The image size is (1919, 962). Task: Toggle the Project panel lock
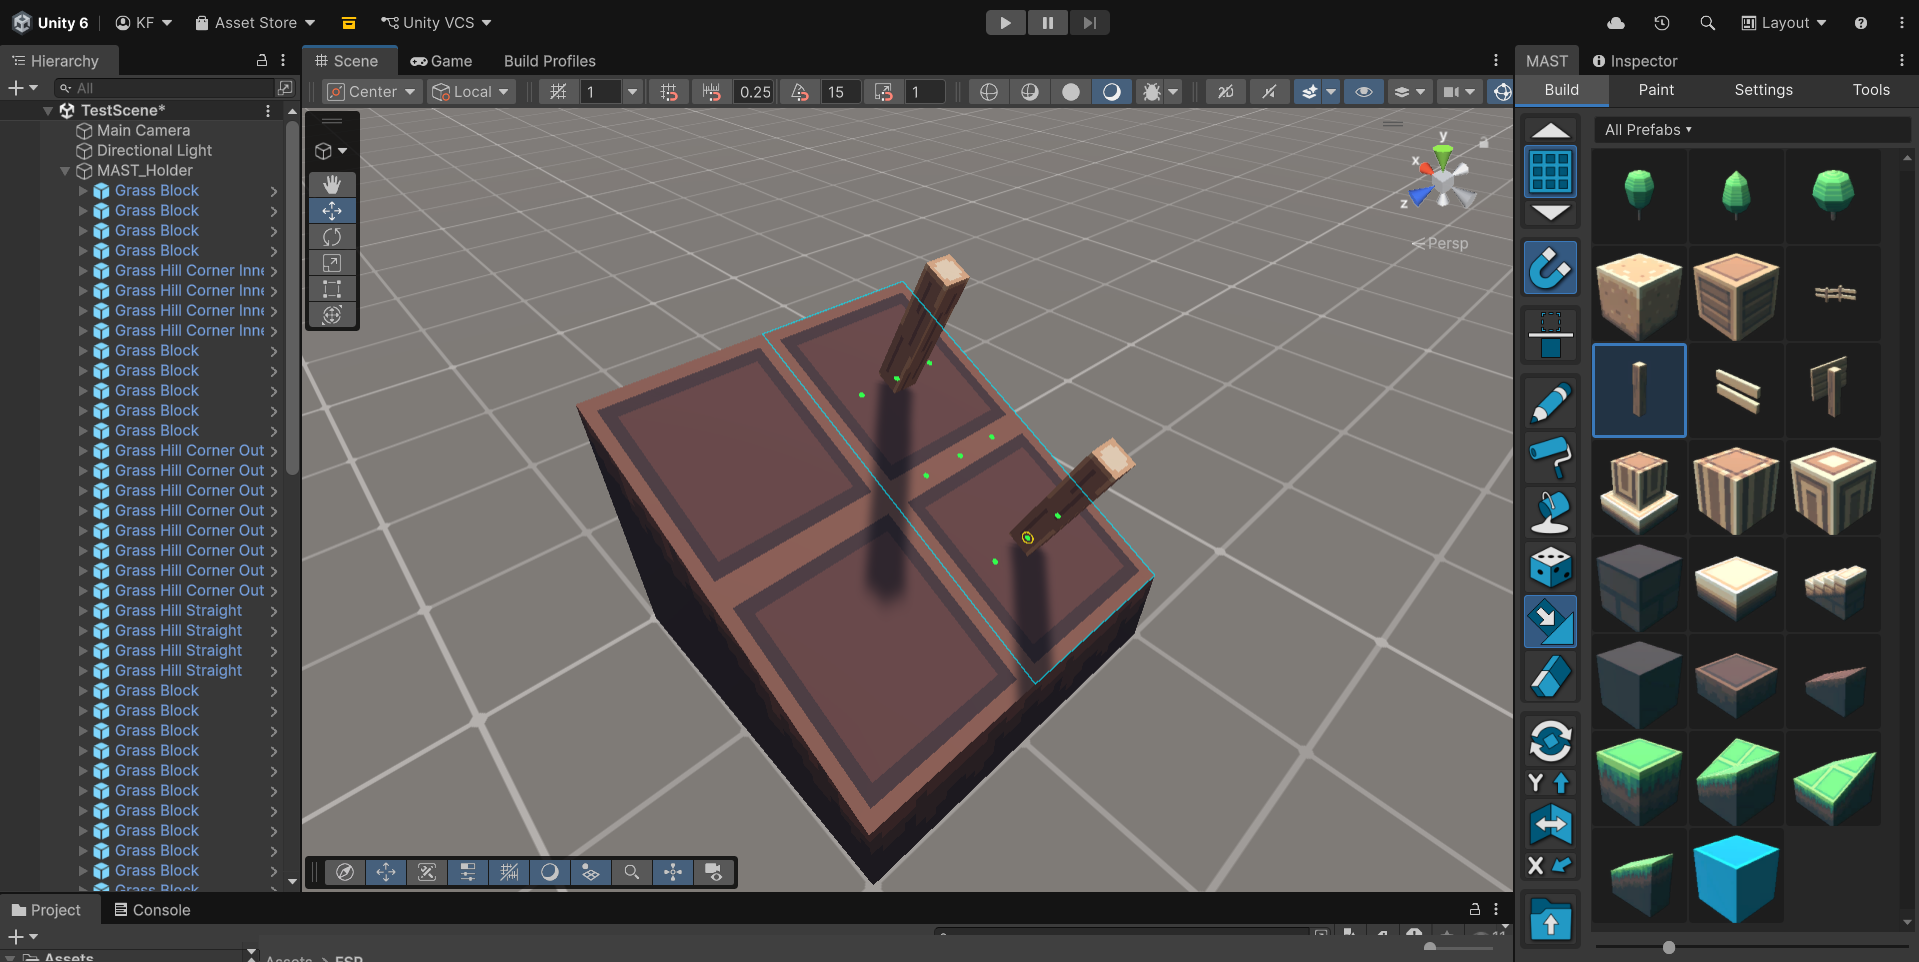pos(1474,909)
